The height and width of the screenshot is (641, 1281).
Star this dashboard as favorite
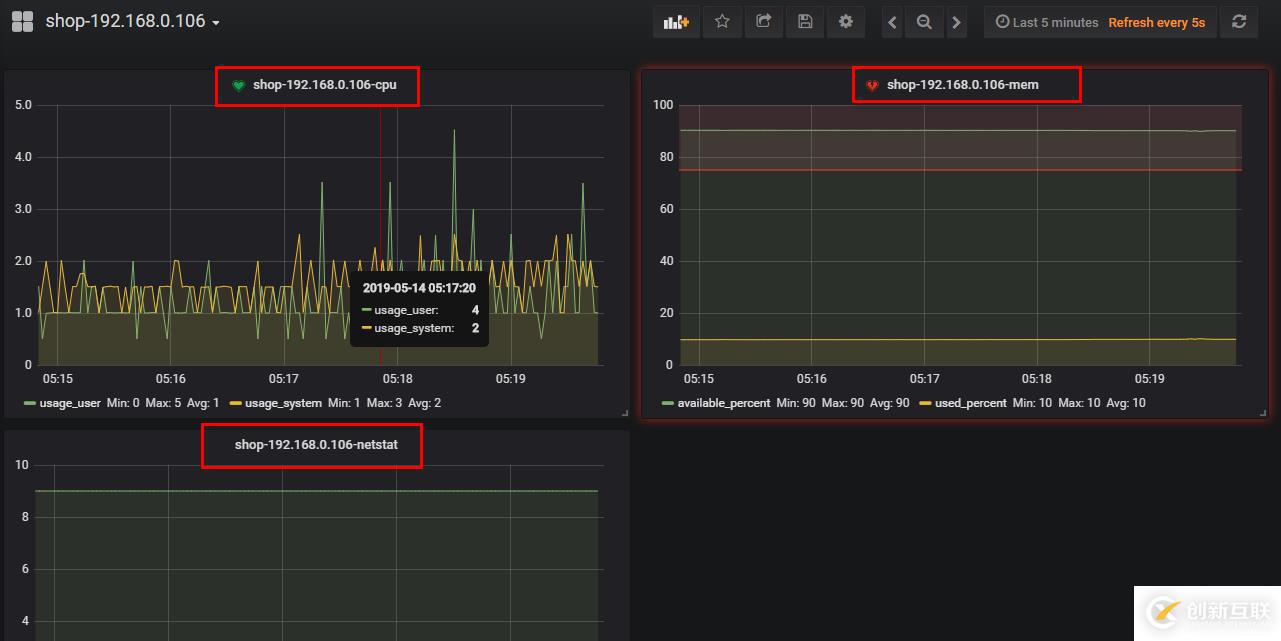tap(722, 21)
